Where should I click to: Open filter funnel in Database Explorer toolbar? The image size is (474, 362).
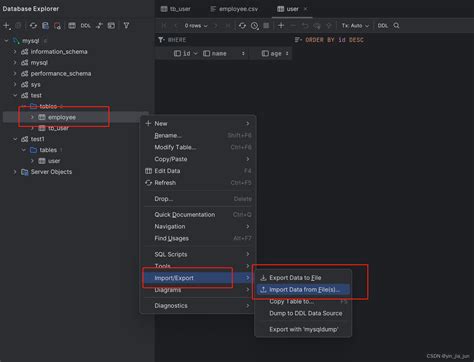point(126,26)
